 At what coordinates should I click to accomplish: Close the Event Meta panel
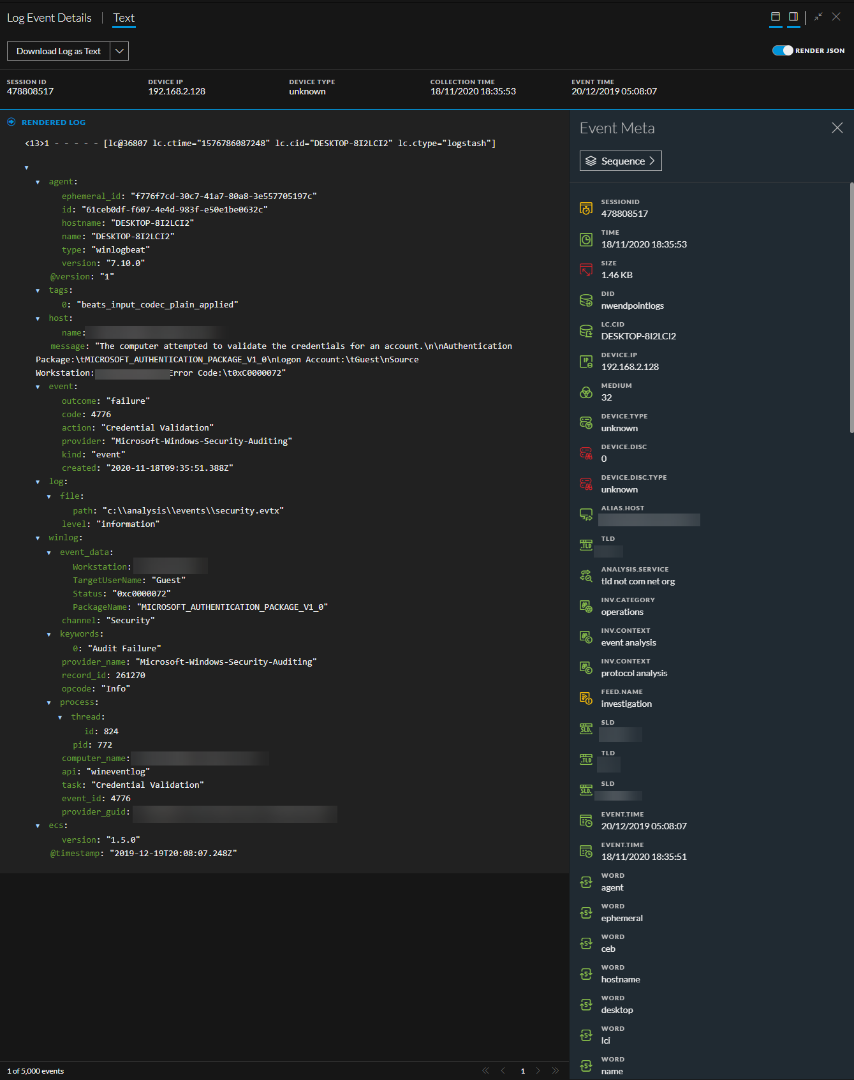click(x=837, y=128)
